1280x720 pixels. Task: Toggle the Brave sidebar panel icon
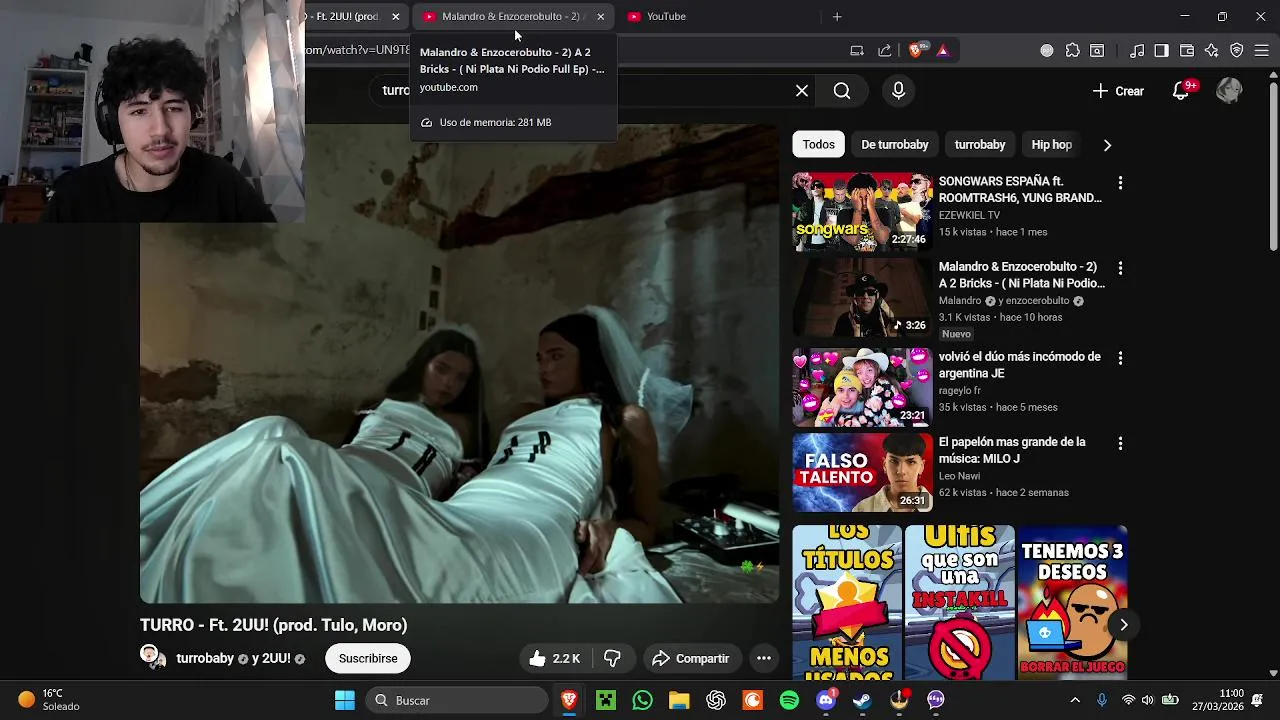[x=1161, y=50]
